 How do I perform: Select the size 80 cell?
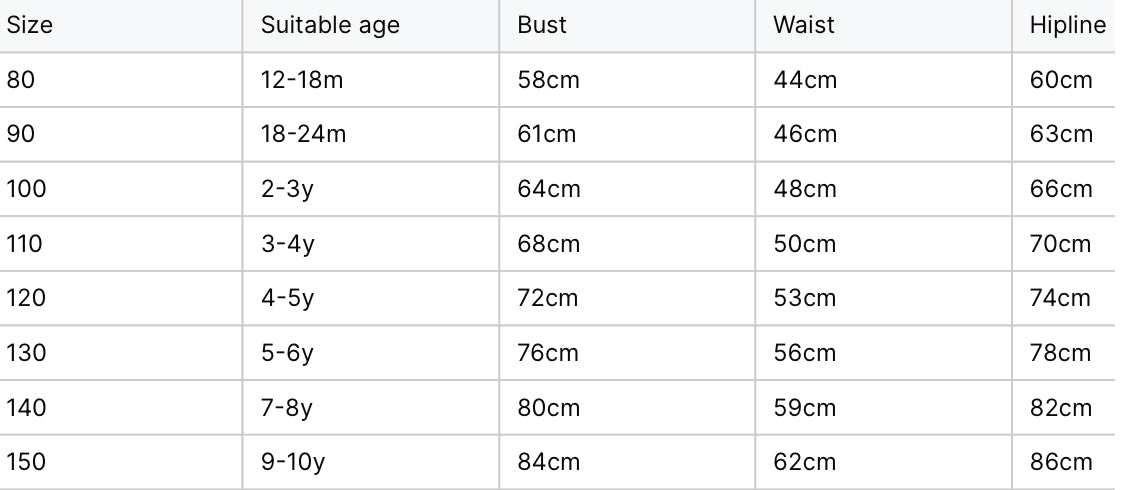[21, 80]
